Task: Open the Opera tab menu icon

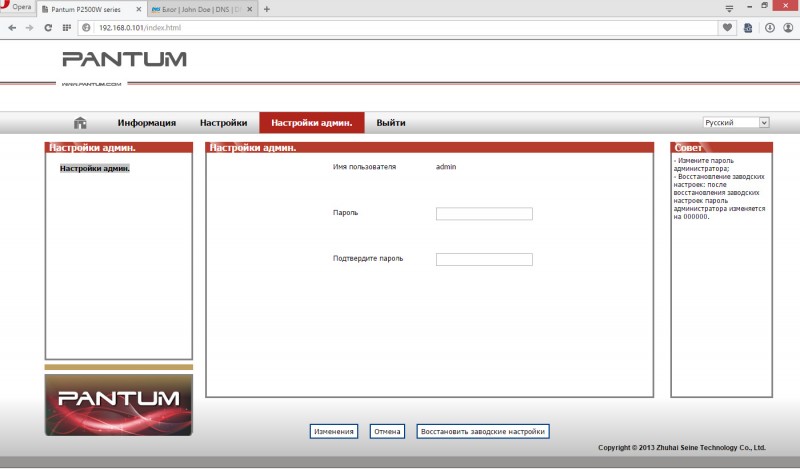Action: pyautogui.click(x=729, y=8)
